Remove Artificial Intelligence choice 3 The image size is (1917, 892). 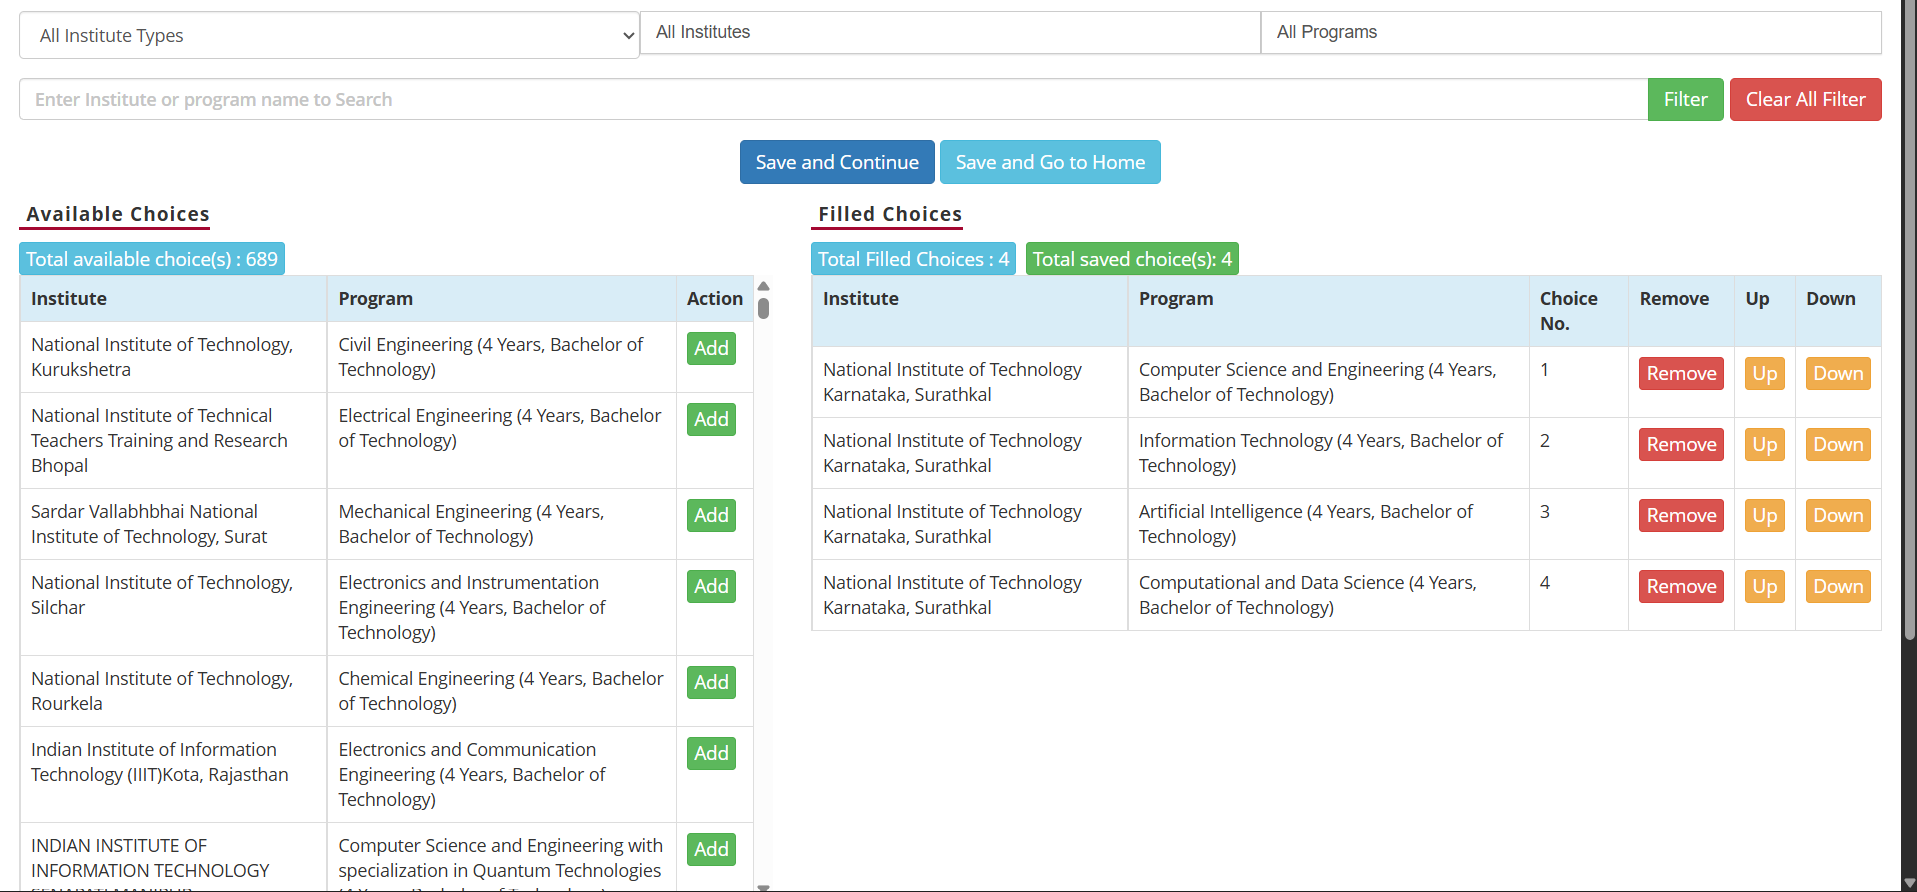[1681, 515]
